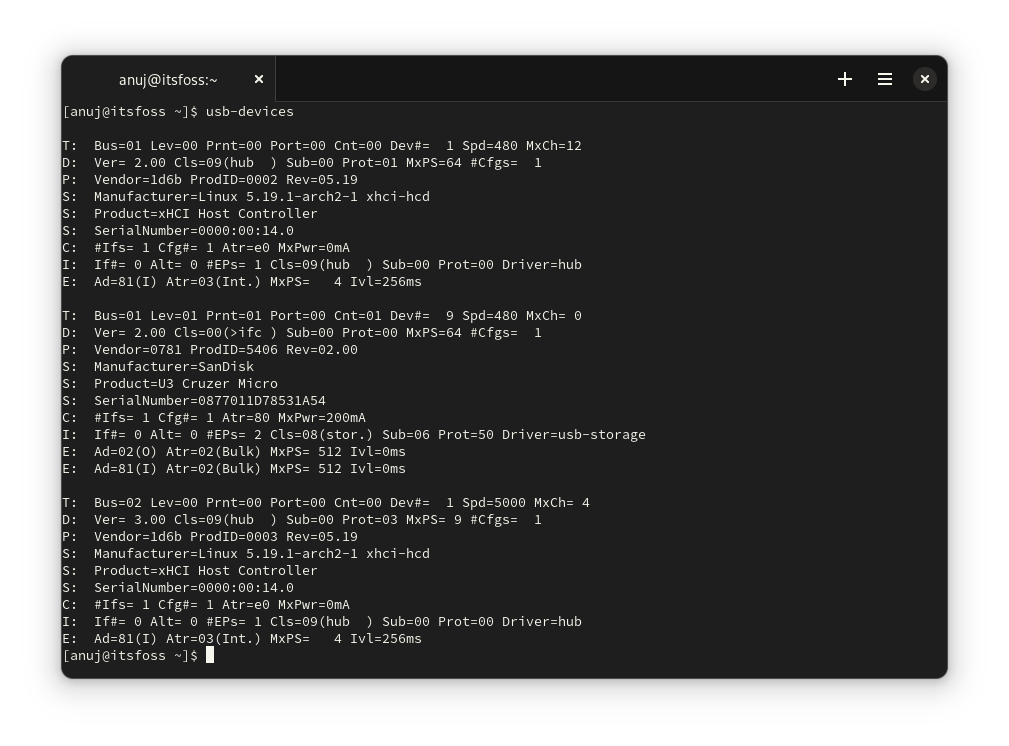This screenshot has width=1009, height=746.
Task: Select the usb-devices command text
Action: tap(249, 111)
